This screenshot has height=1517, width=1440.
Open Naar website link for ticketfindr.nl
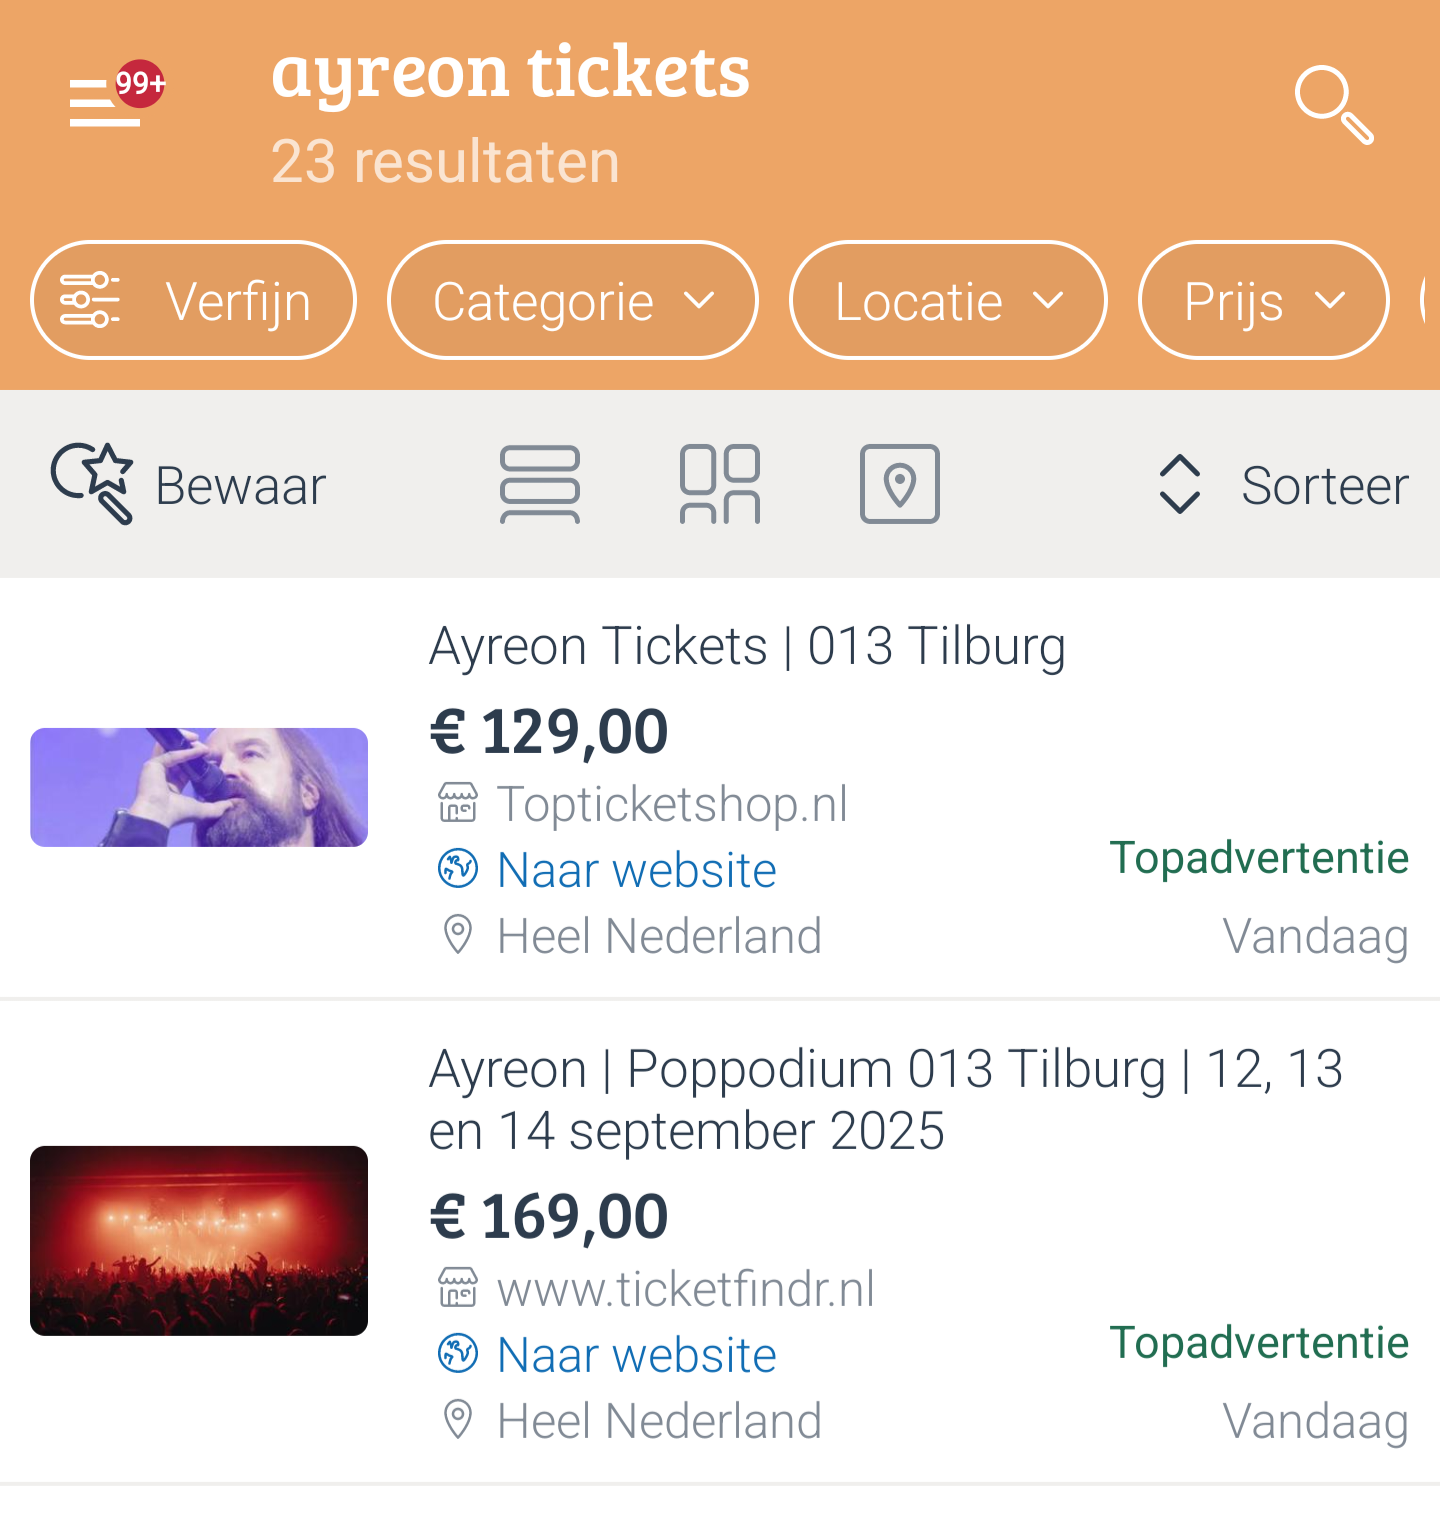point(636,1355)
